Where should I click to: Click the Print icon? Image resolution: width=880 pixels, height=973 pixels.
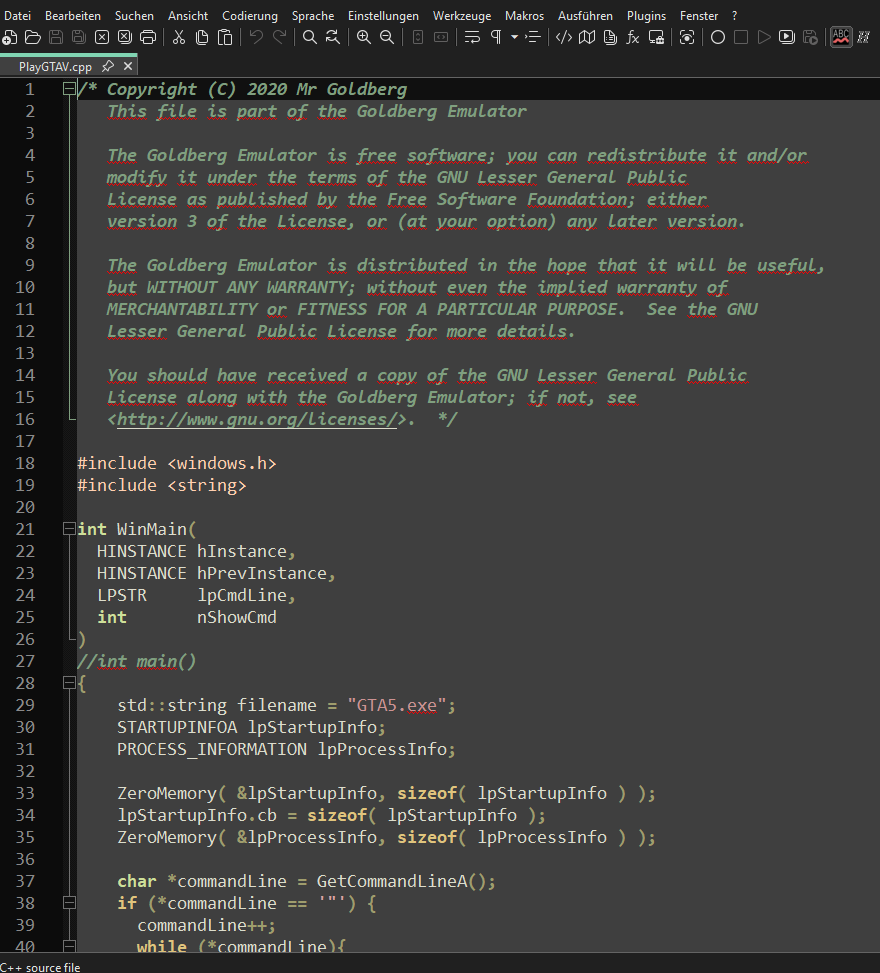(x=148, y=38)
